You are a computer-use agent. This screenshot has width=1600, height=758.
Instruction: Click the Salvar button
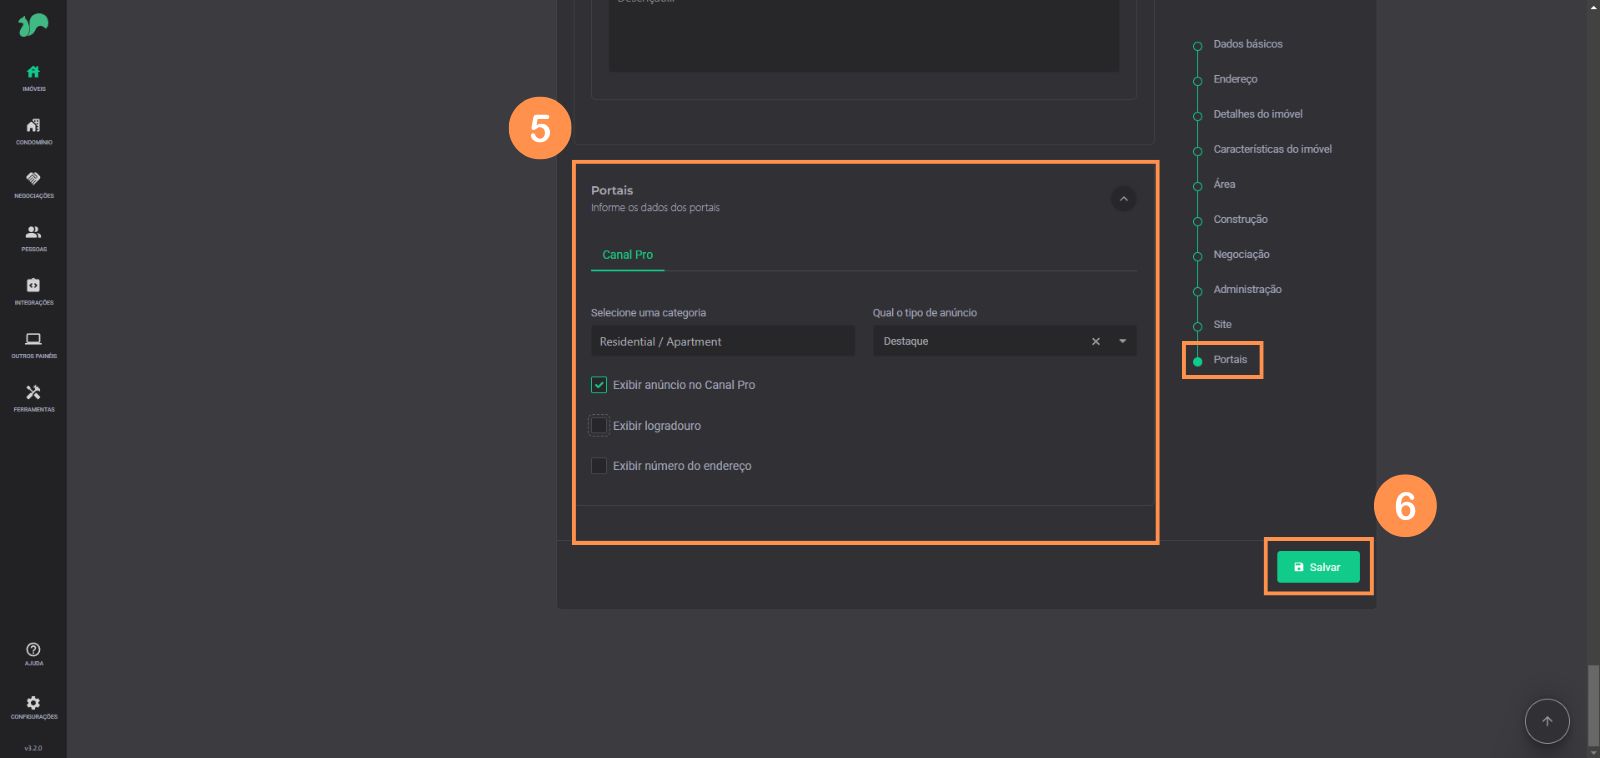1317,567
